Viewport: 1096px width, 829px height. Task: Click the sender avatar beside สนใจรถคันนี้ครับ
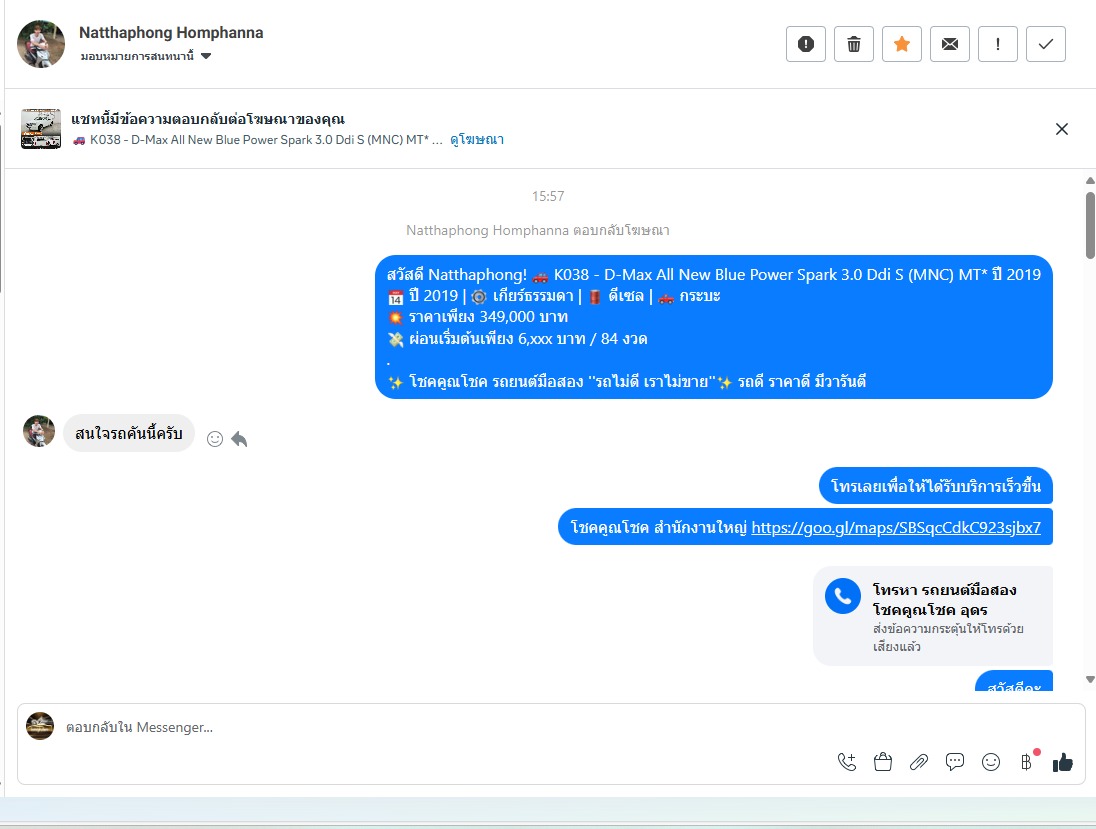pyautogui.click(x=39, y=431)
